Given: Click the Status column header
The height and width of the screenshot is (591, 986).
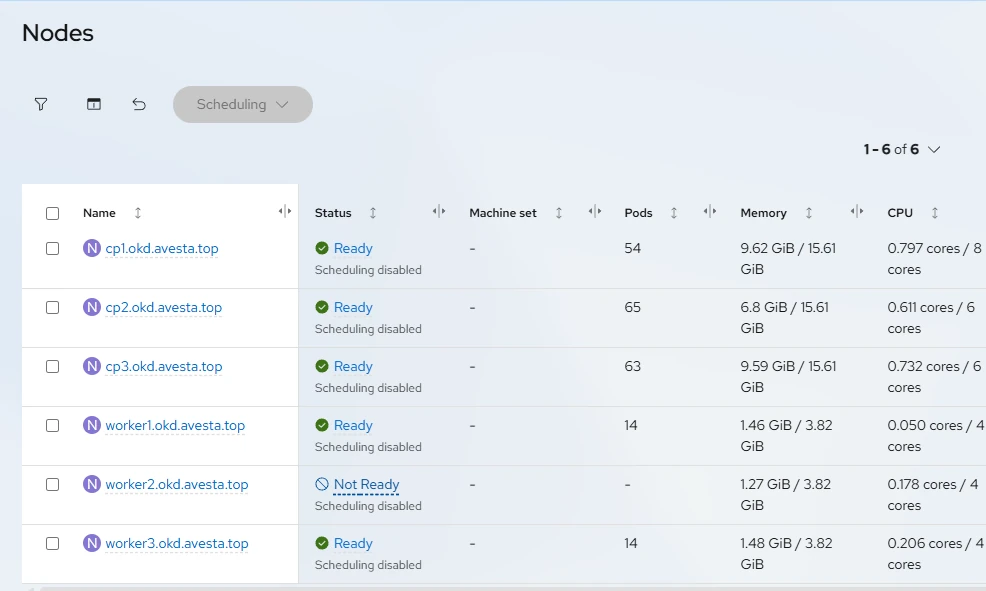Looking at the screenshot, I should click(x=333, y=213).
